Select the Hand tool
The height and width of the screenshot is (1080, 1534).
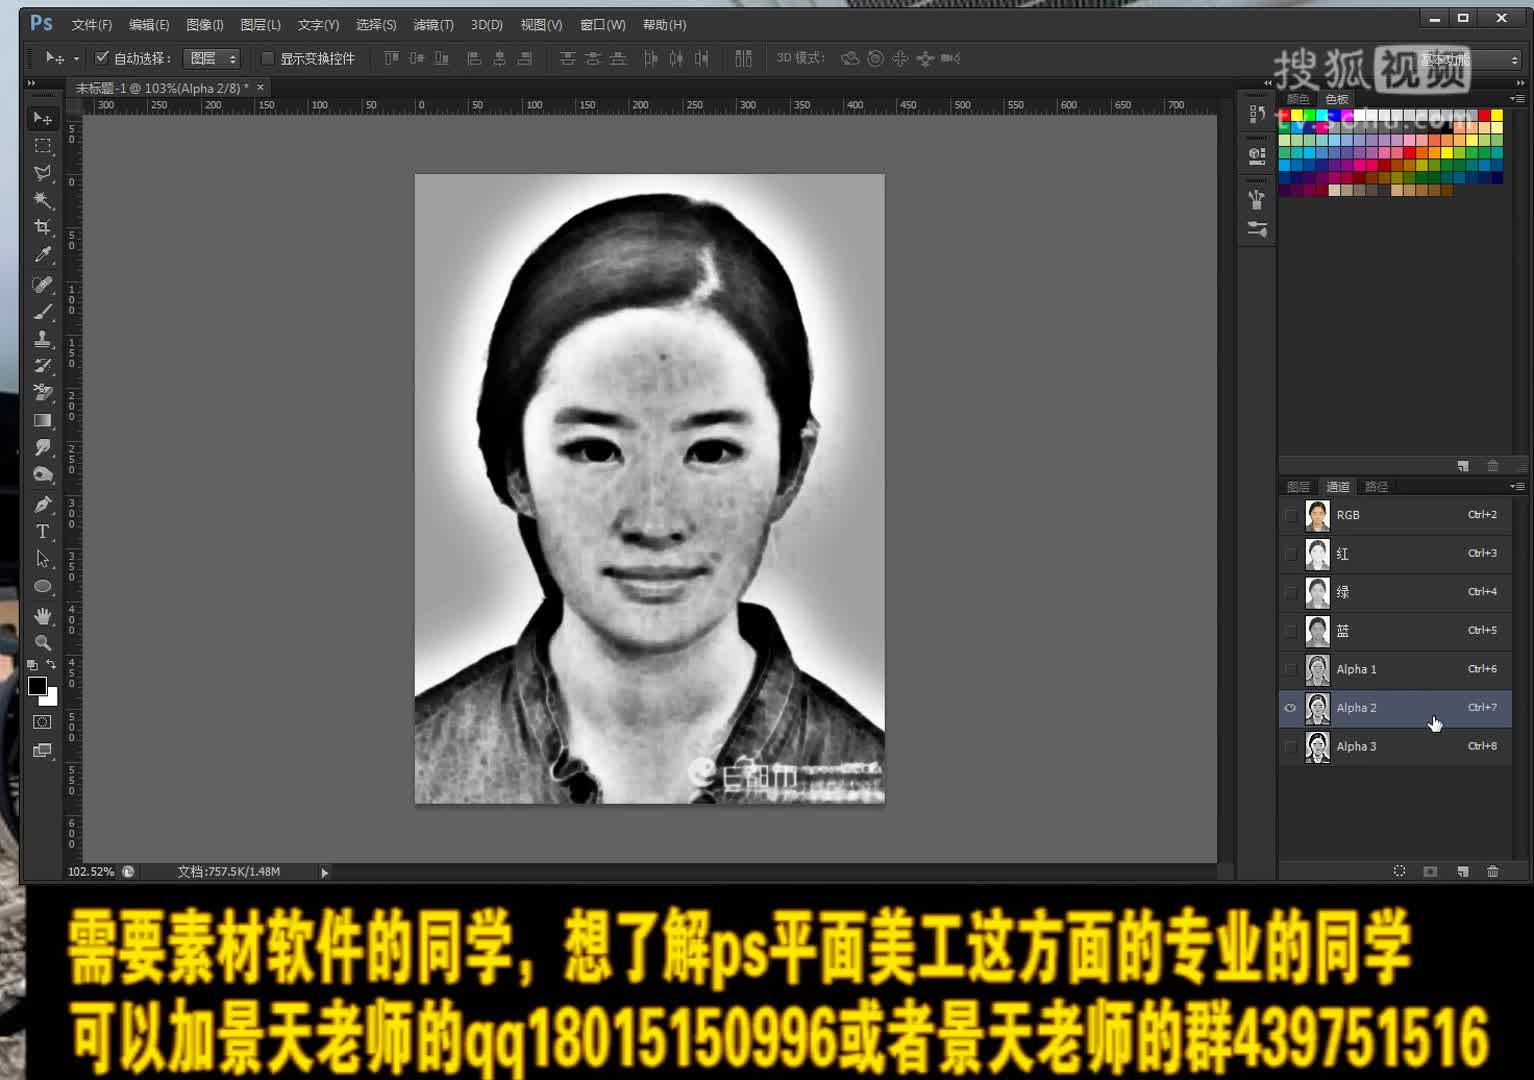[42, 616]
